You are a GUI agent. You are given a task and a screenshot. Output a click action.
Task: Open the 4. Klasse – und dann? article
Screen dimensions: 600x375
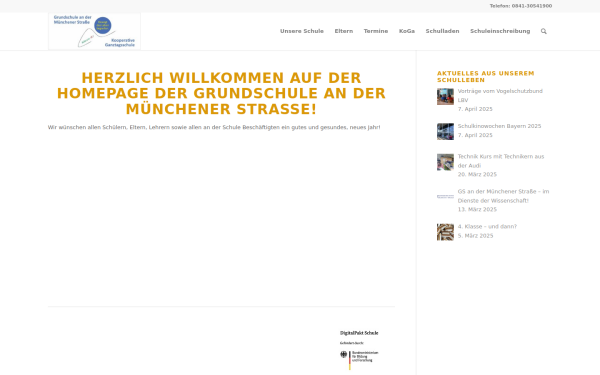(x=487, y=227)
